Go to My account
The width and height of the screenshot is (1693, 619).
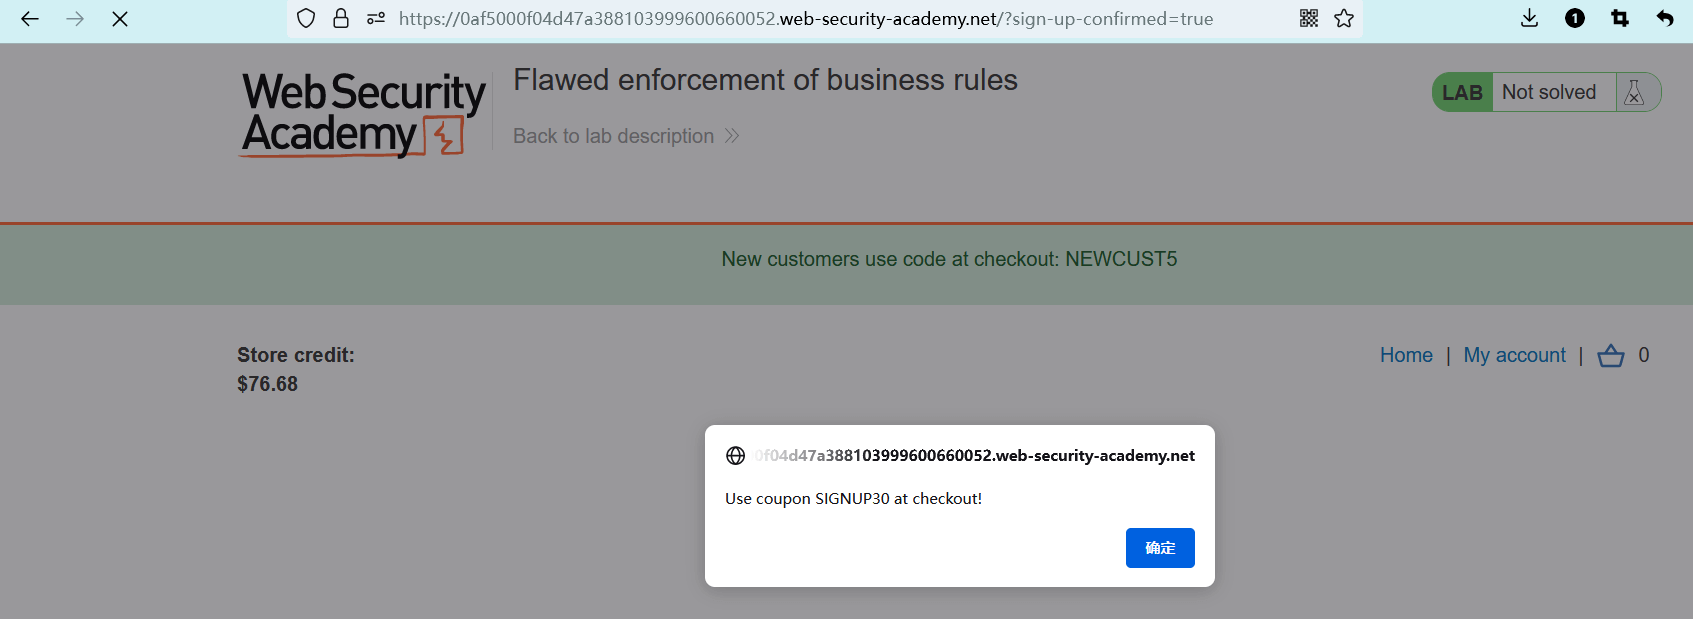point(1514,355)
